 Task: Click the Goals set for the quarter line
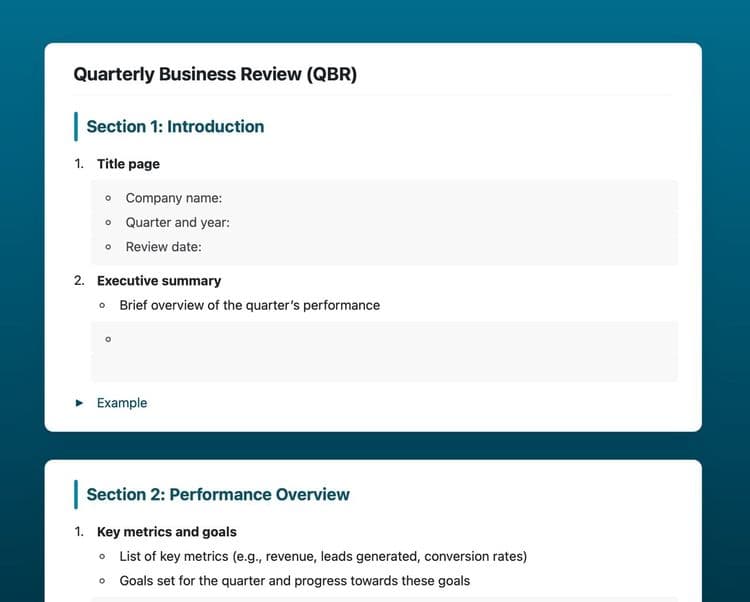click(x=294, y=581)
